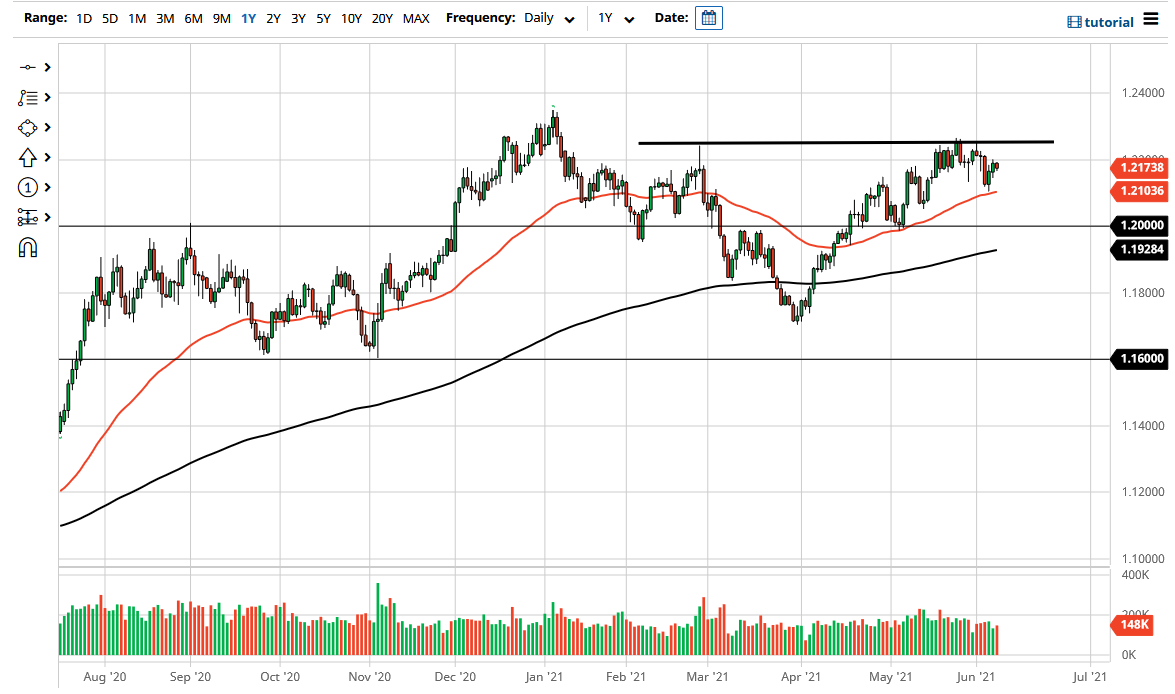Open the text annotation list tool
Viewport: 1175px width, 694px height.
pos(28,97)
